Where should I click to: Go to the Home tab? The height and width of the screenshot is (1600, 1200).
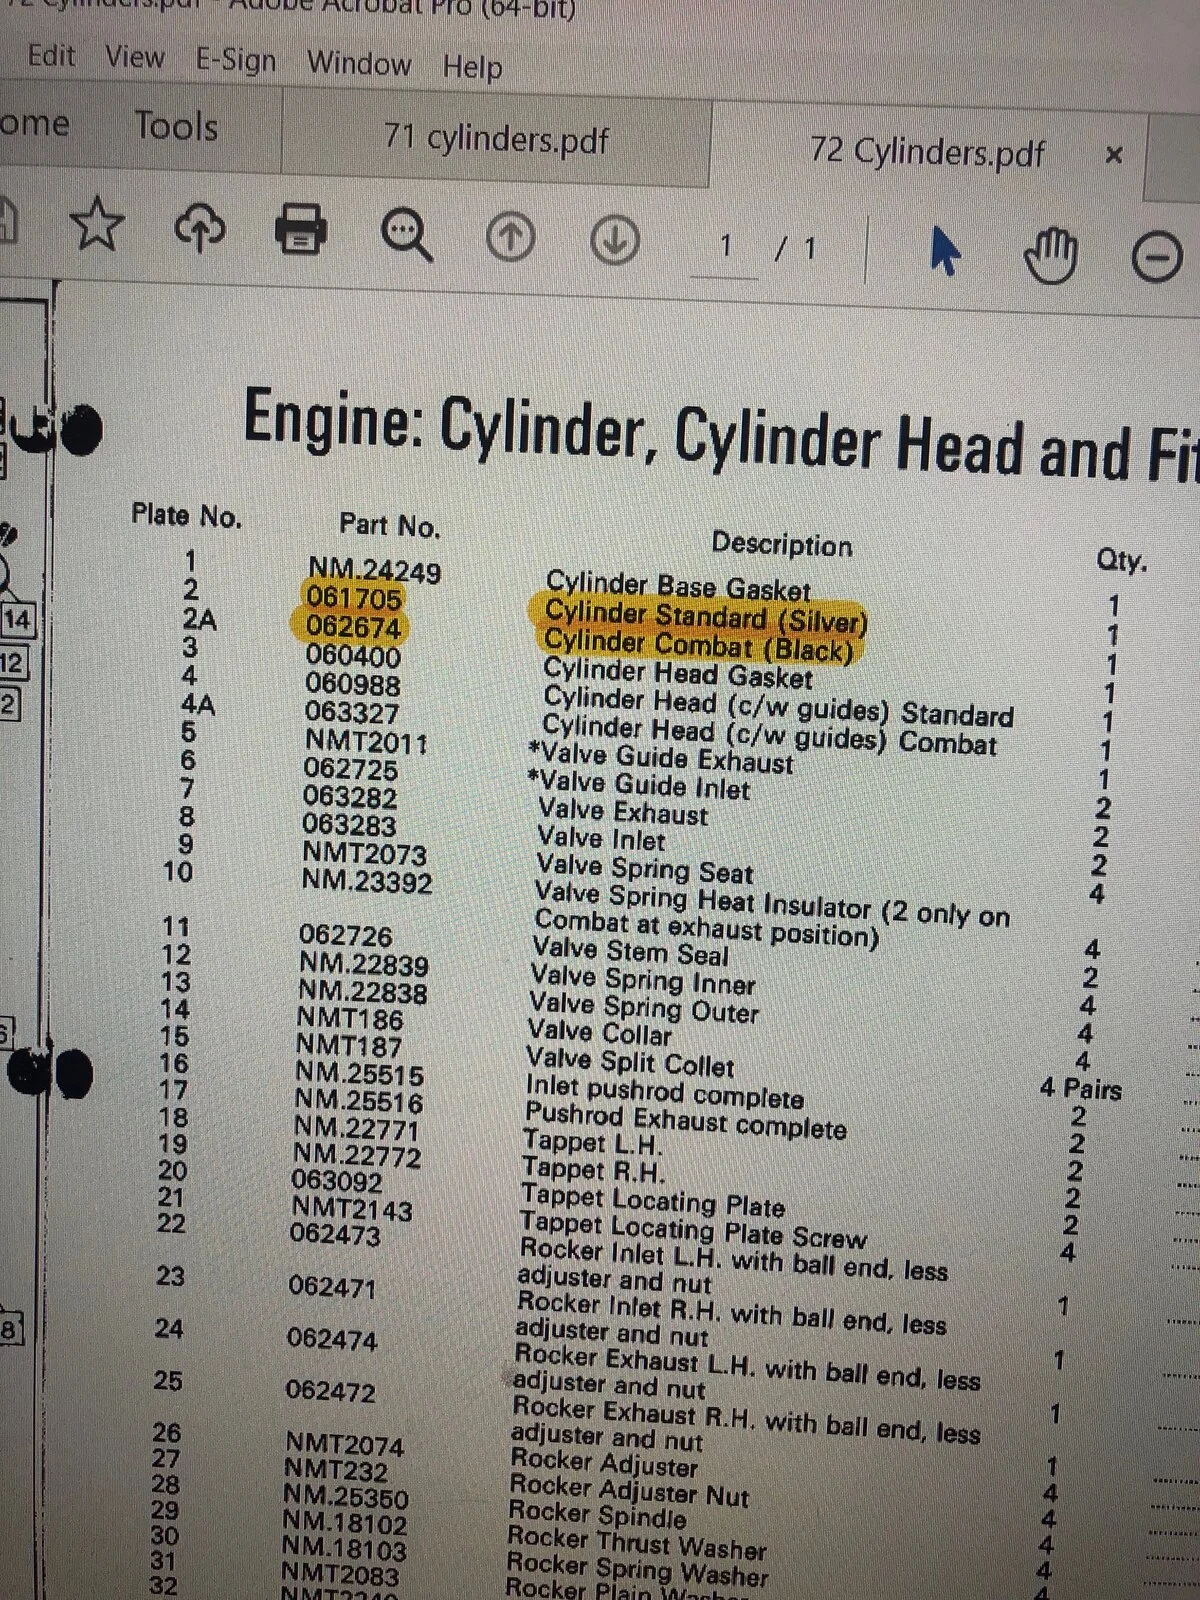[x=35, y=124]
